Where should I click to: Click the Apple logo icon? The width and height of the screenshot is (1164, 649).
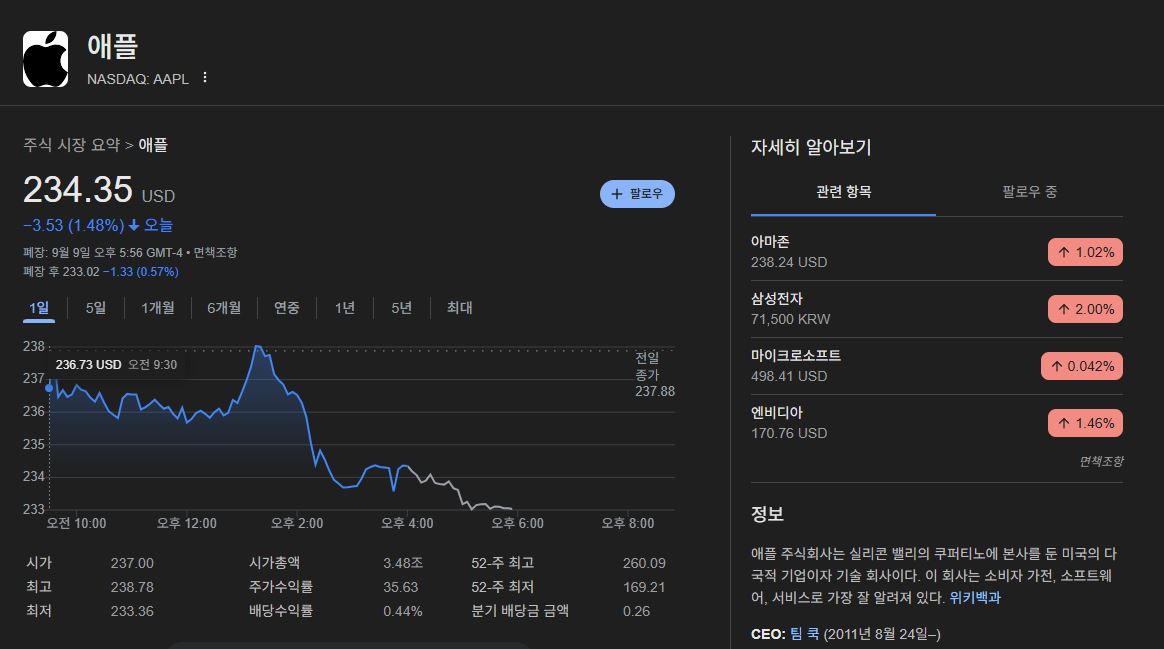45,59
